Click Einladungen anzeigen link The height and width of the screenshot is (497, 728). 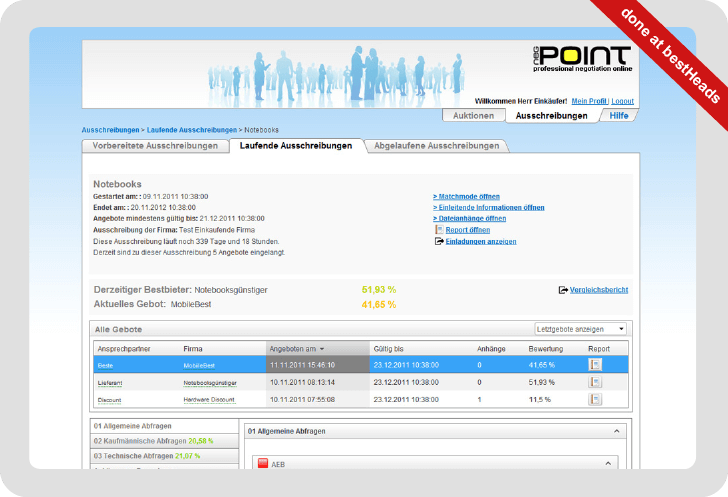pos(481,242)
